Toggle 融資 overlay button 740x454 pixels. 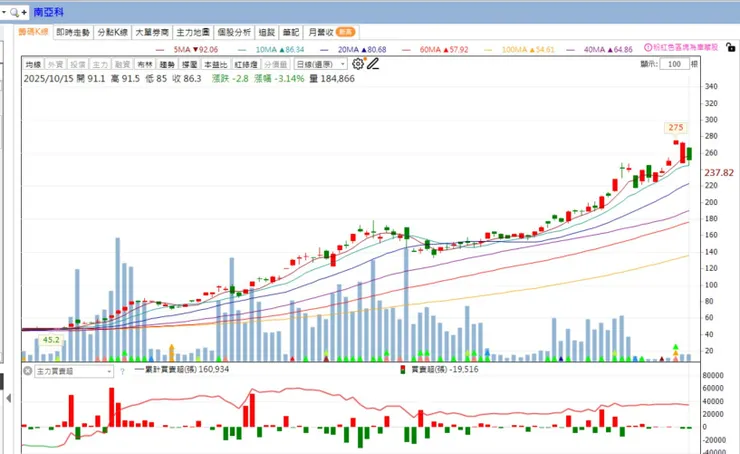(x=122, y=64)
